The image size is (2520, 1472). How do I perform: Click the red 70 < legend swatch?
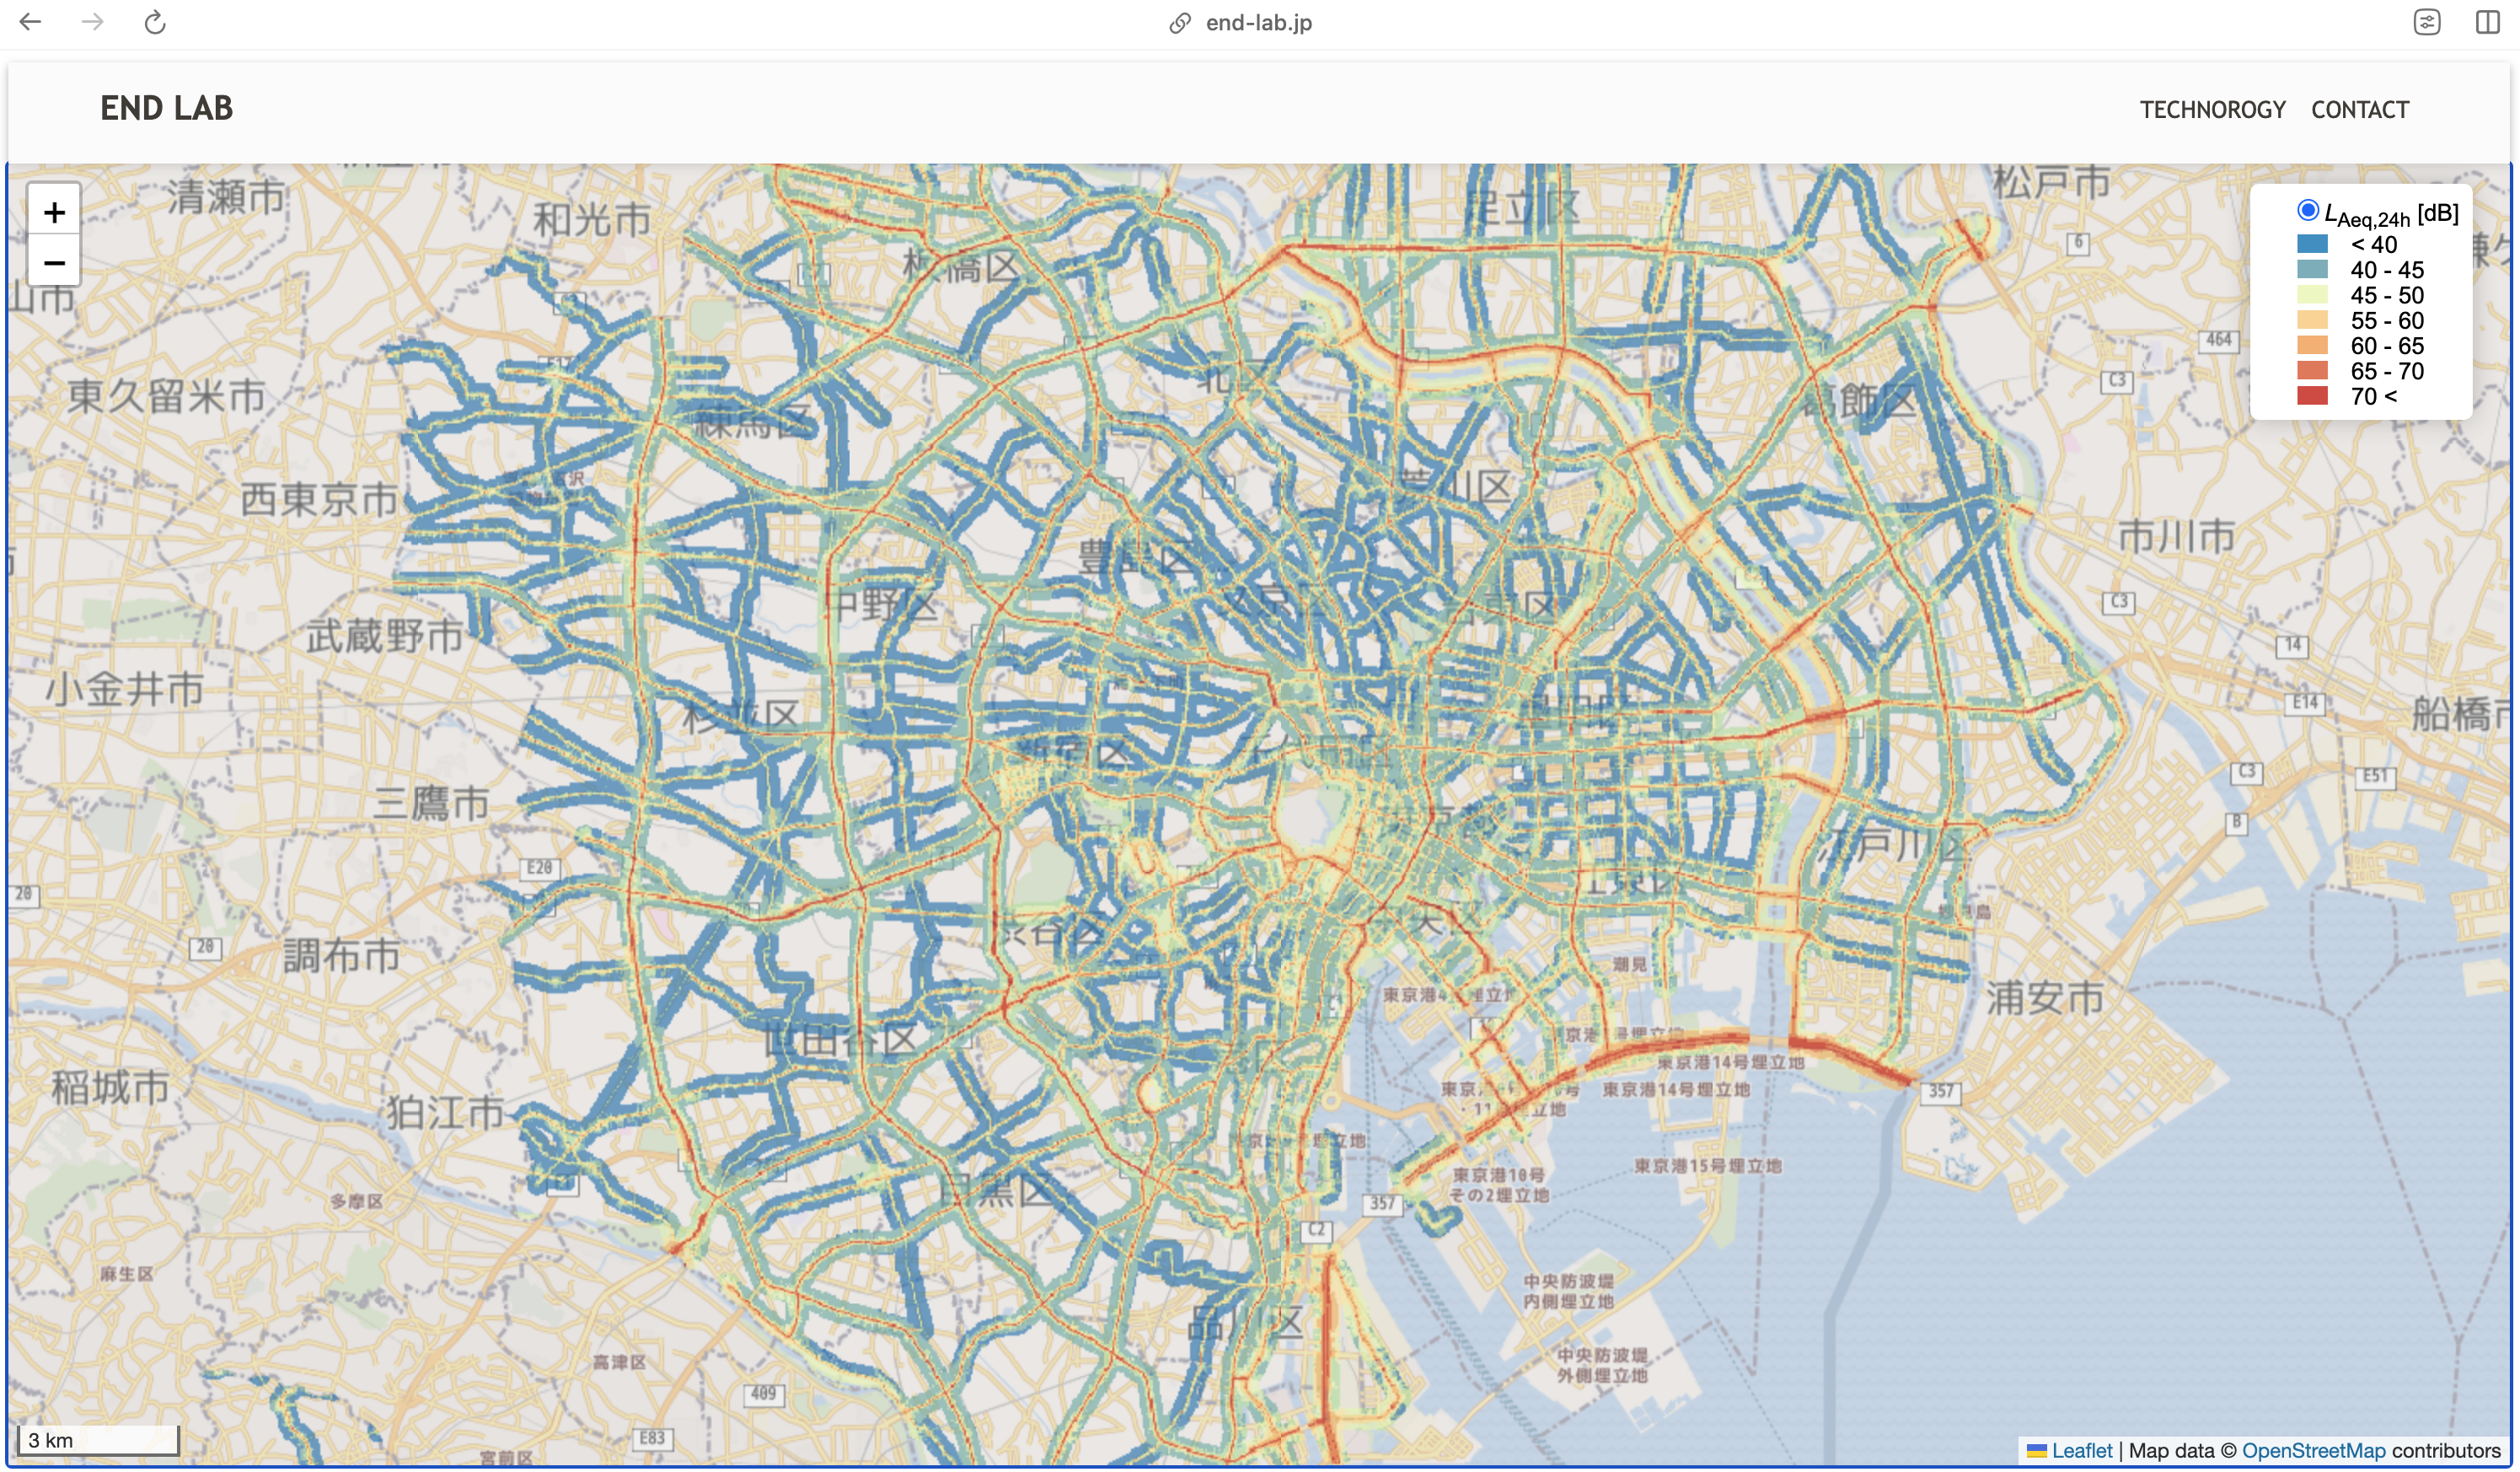pyautogui.click(x=2312, y=396)
